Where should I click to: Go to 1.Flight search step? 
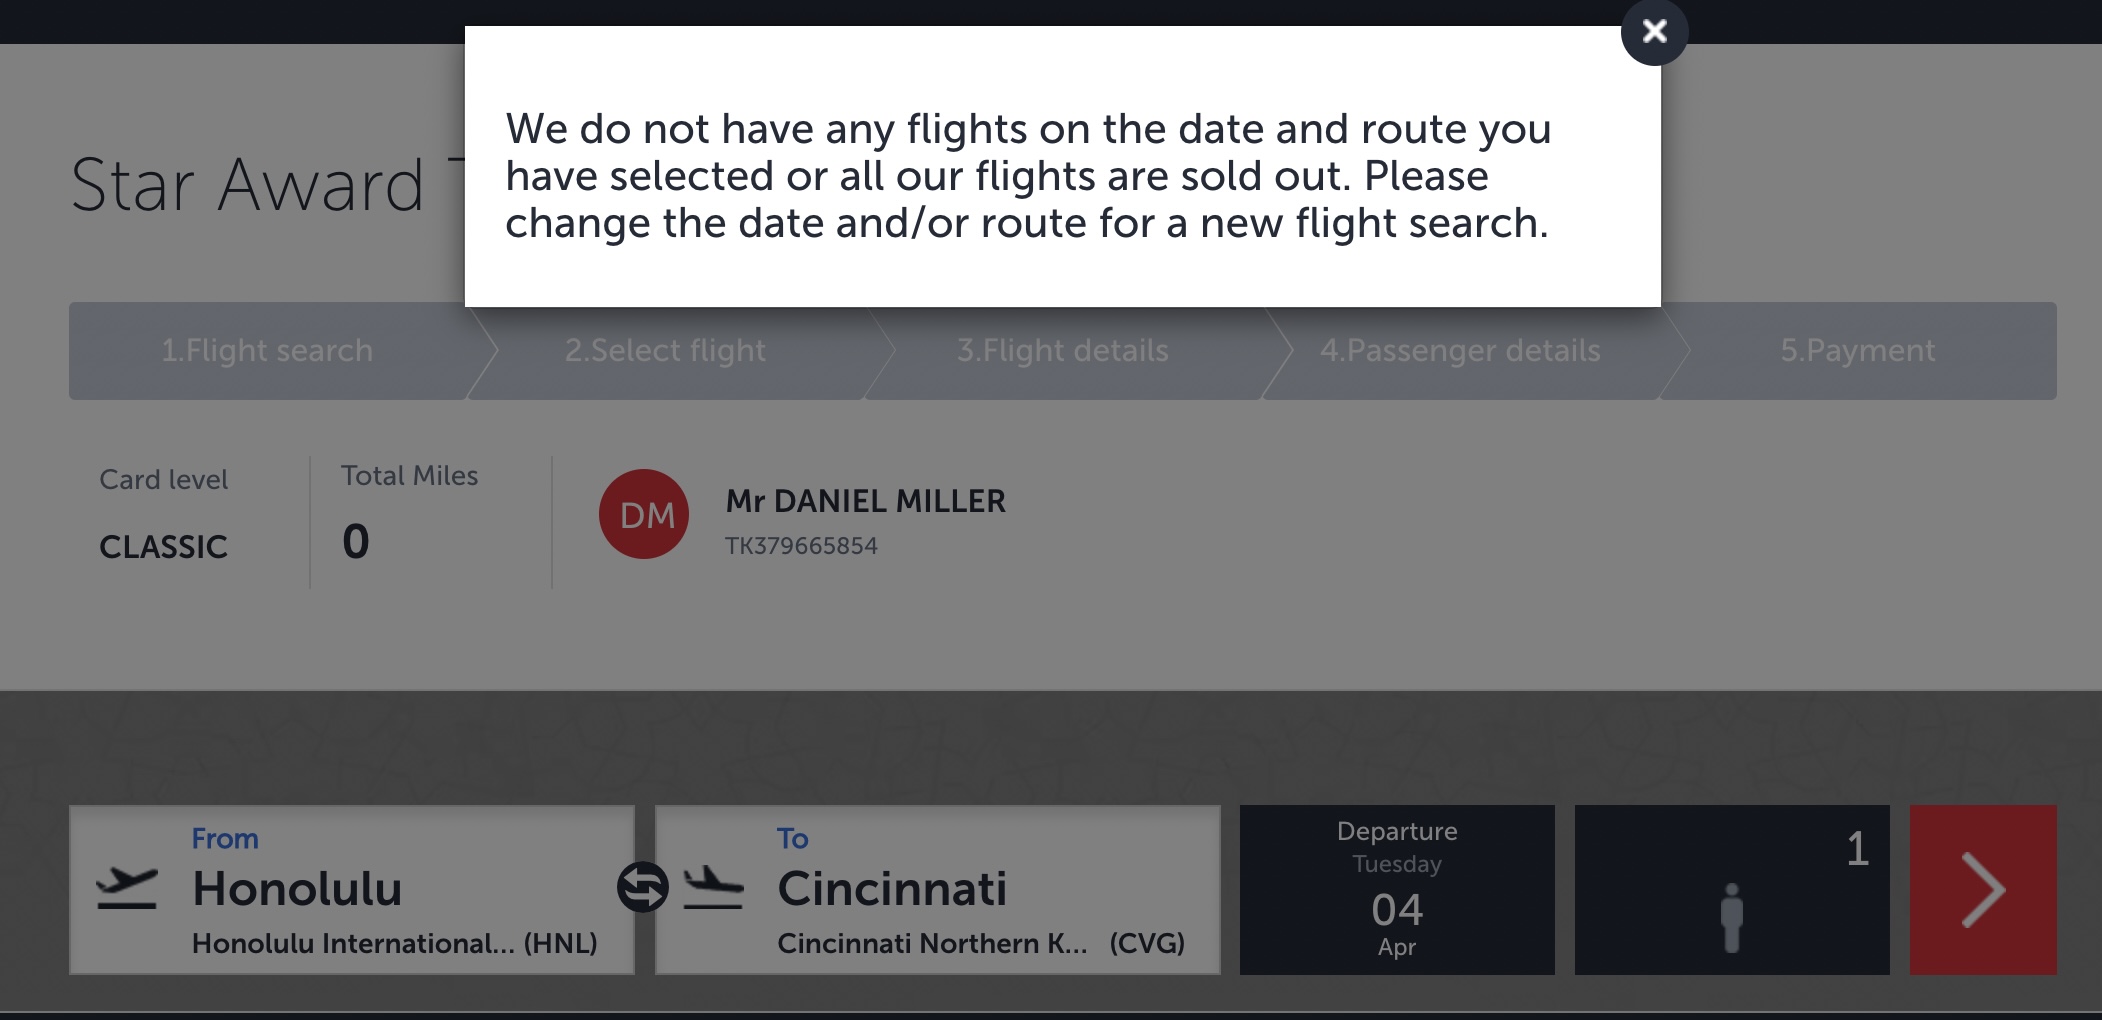click(x=267, y=351)
